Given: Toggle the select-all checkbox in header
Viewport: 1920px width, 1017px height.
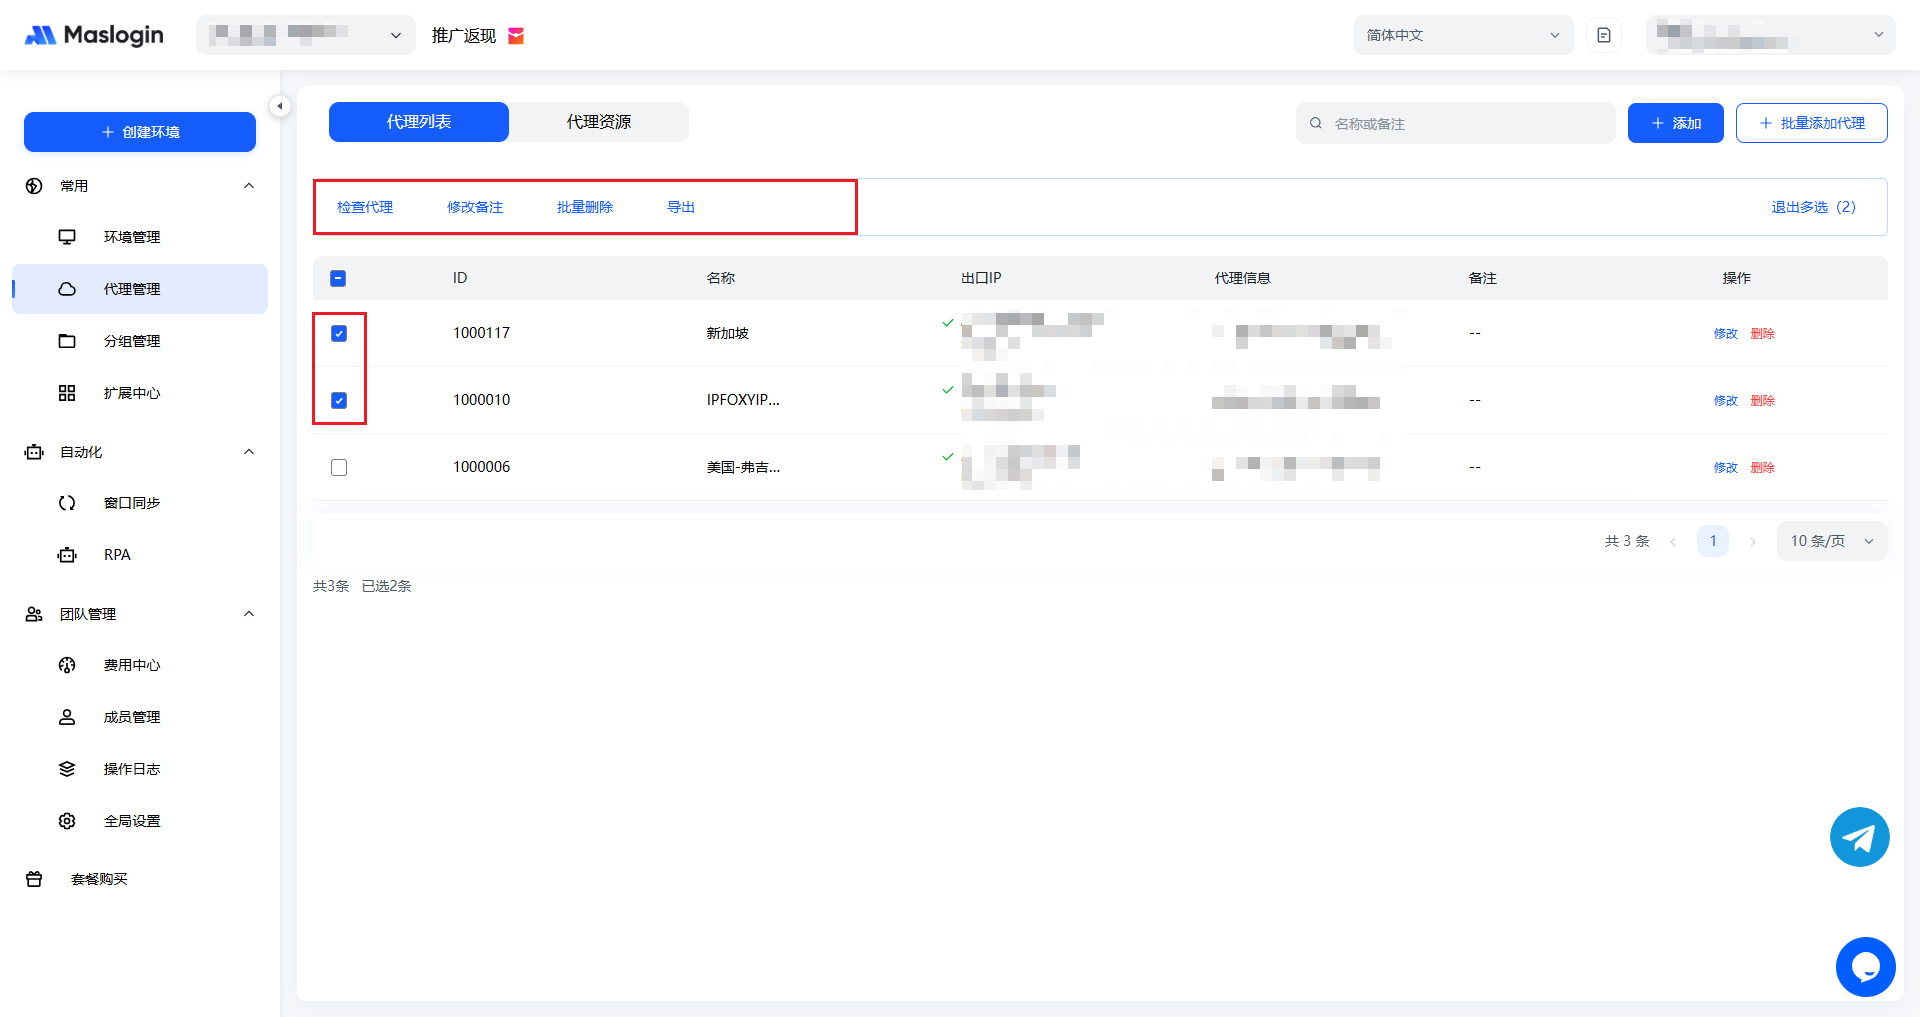Looking at the screenshot, I should [338, 278].
